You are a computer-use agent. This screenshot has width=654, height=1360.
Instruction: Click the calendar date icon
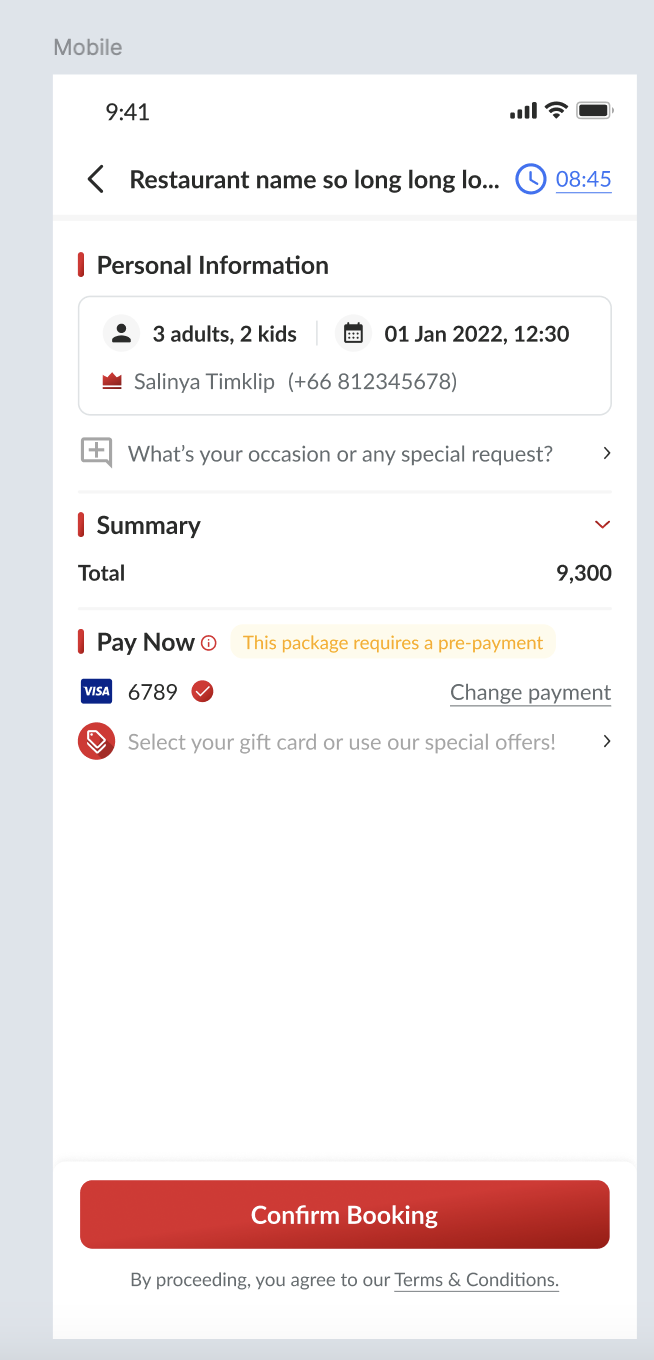pyautogui.click(x=353, y=333)
